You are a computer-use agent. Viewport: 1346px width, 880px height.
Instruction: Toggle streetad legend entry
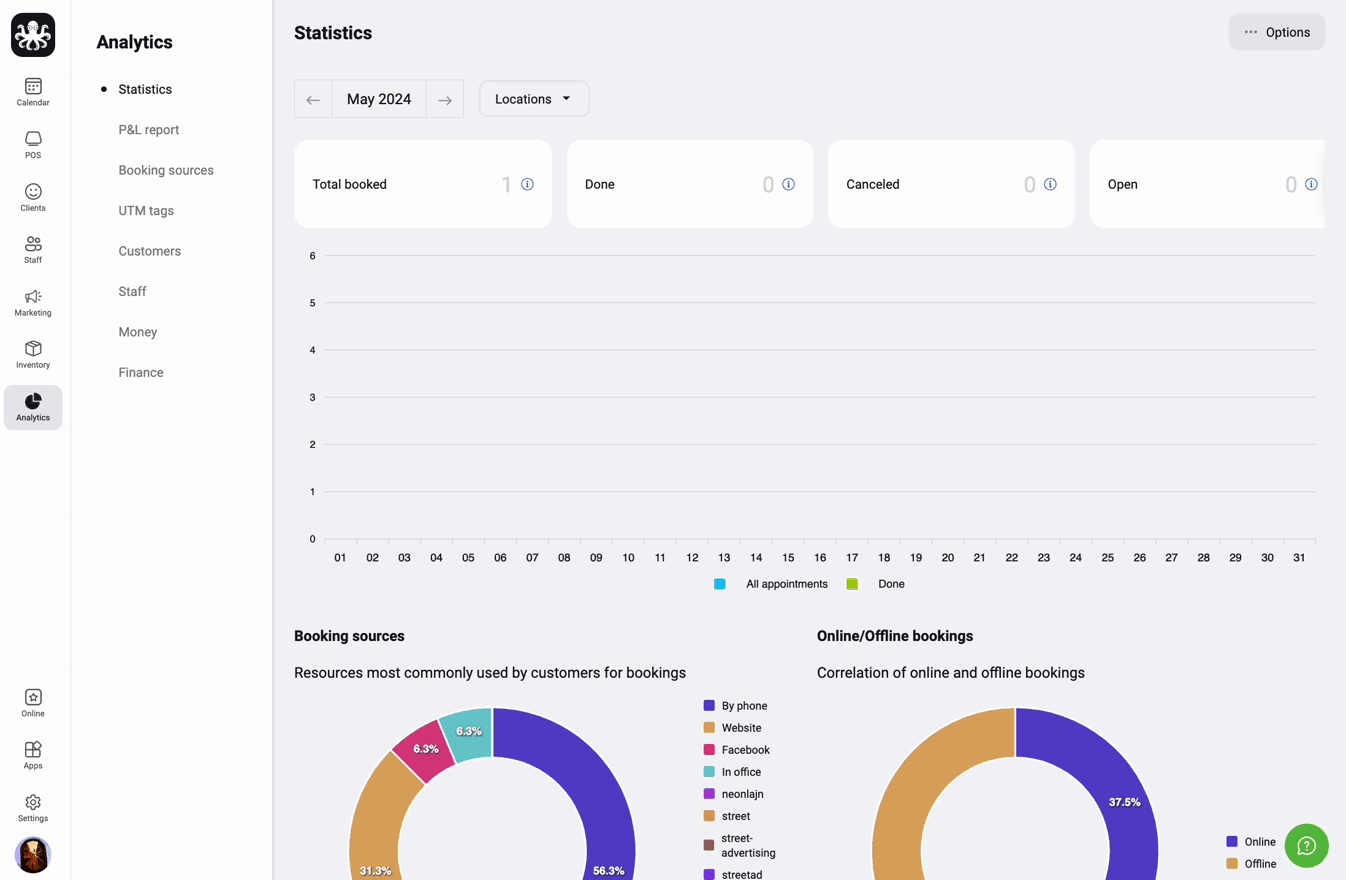tap(733, 875)
